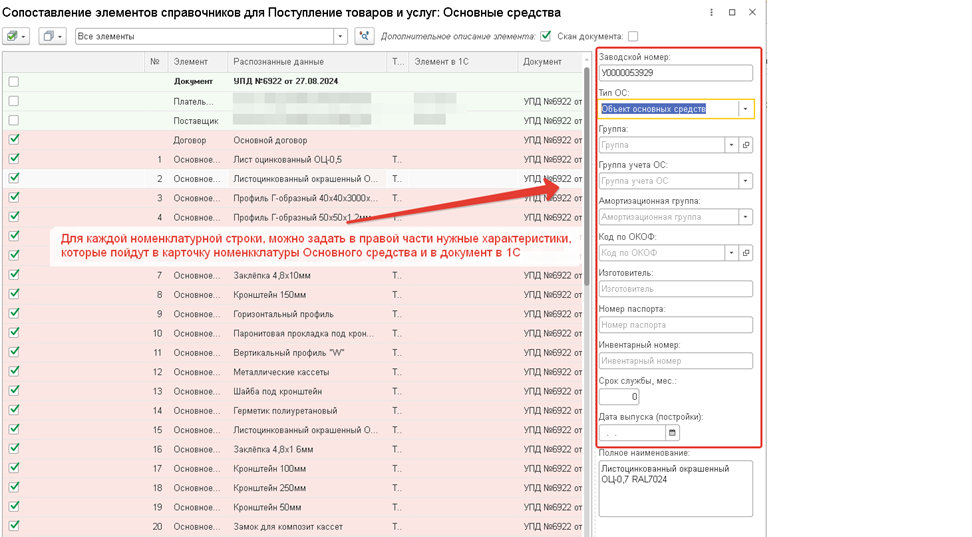The height and width of the screenshot is (537, 972).
Task: Check the Плательщик row checkbox
Action: pyautogui.click(x=14, y=101)
